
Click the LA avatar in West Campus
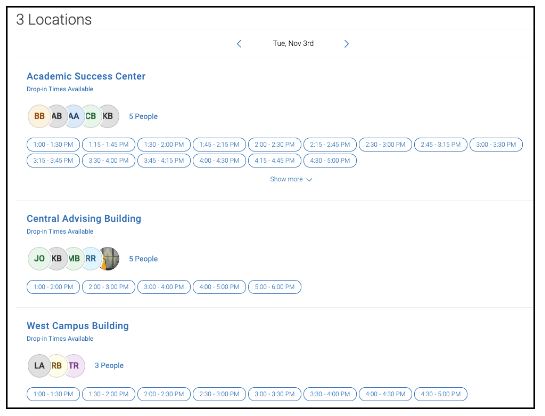coord(39,366)
